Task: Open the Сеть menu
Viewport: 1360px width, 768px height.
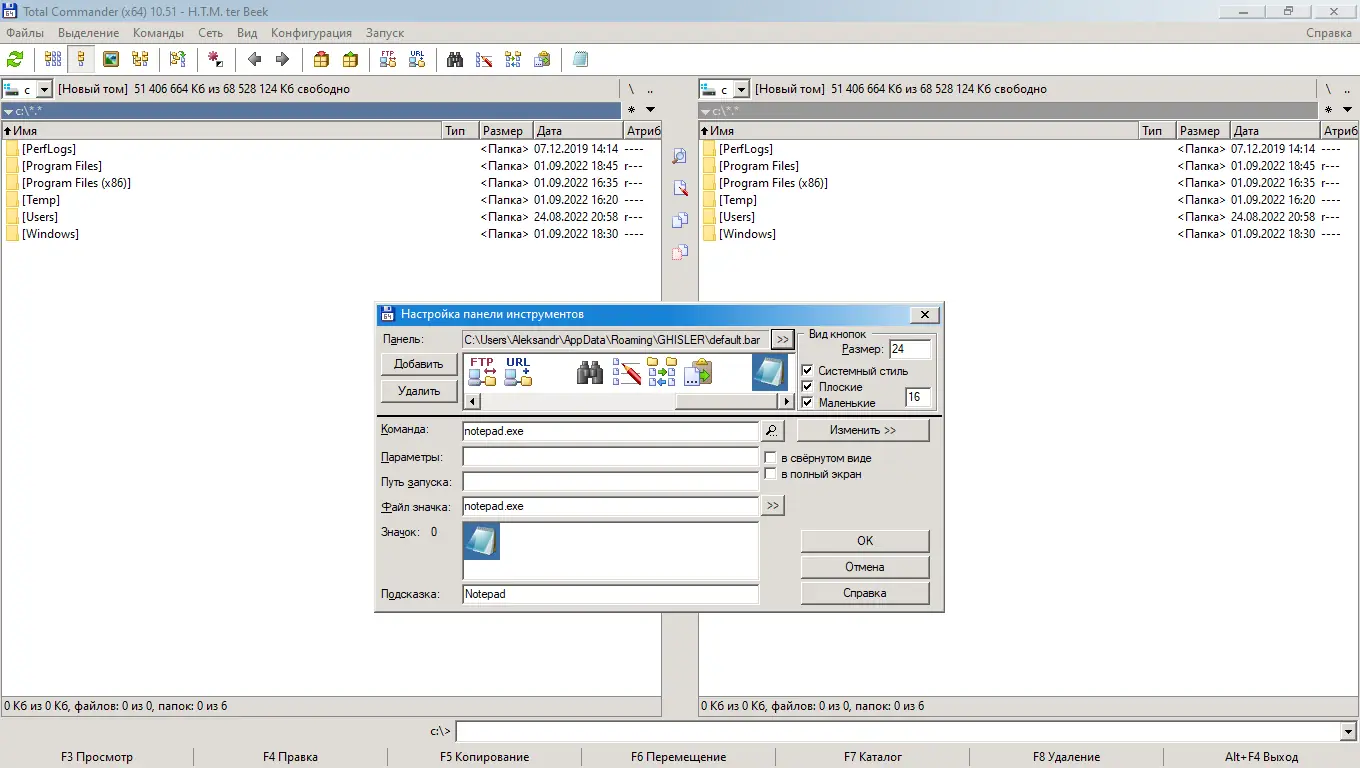Action: point(210,33)
